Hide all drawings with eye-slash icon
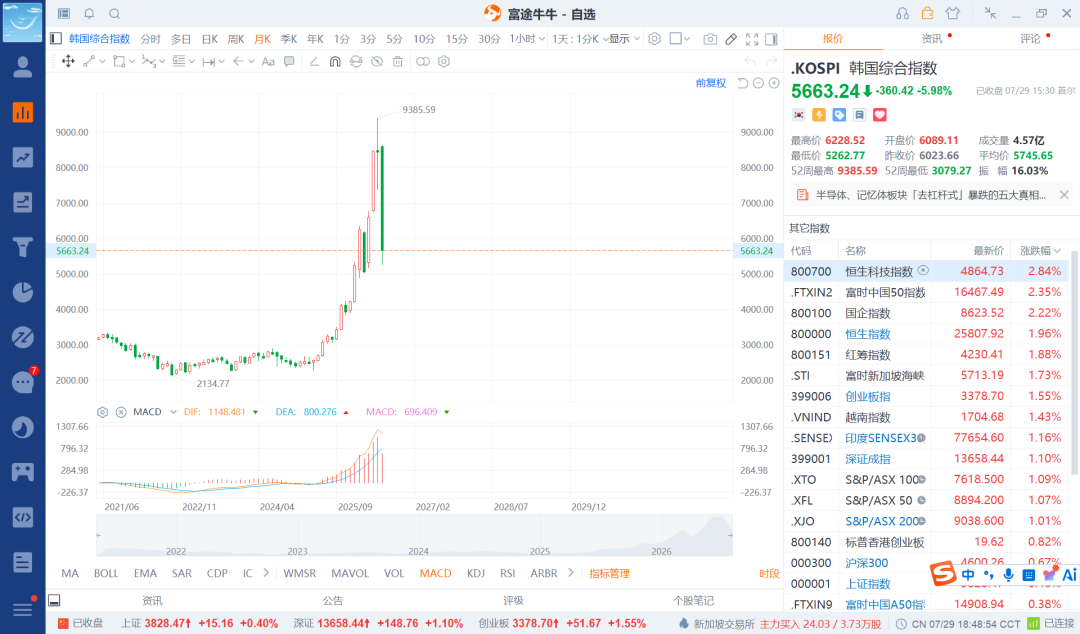This screenshot has height=634, width=1080. point(377,61)
